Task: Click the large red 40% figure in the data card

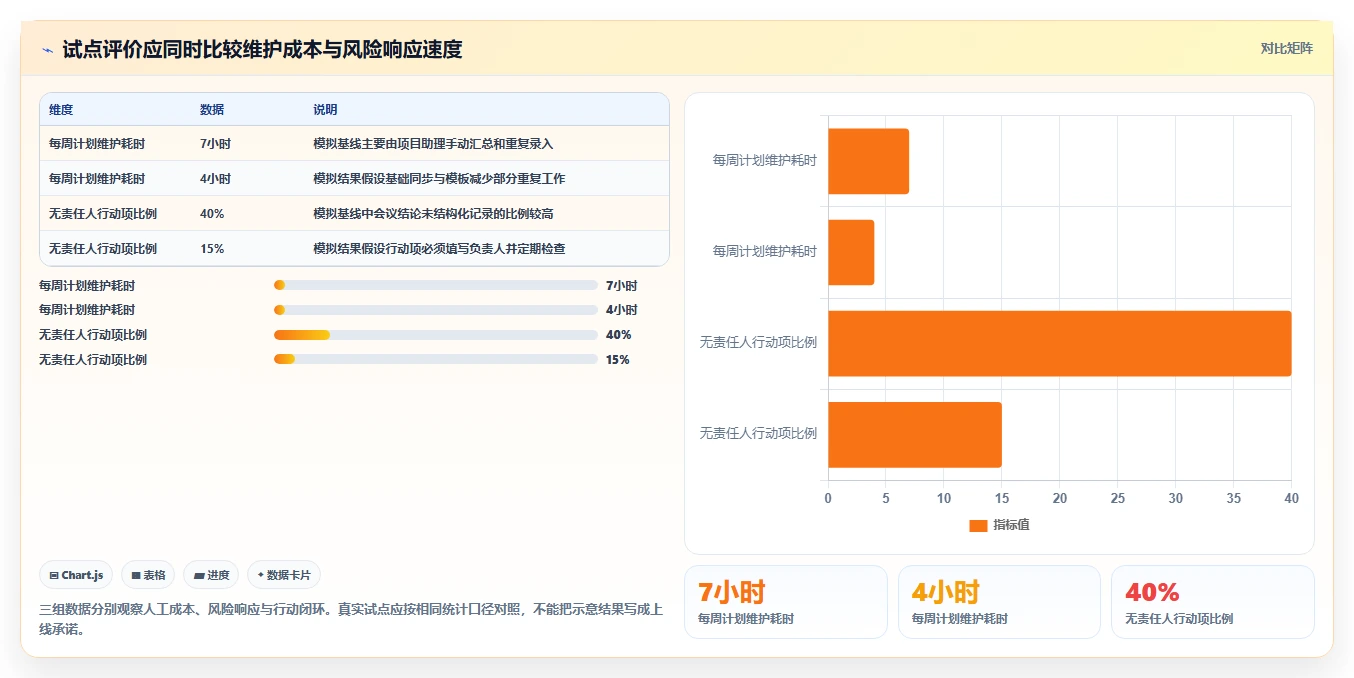Action: (x=1152, y=592)
